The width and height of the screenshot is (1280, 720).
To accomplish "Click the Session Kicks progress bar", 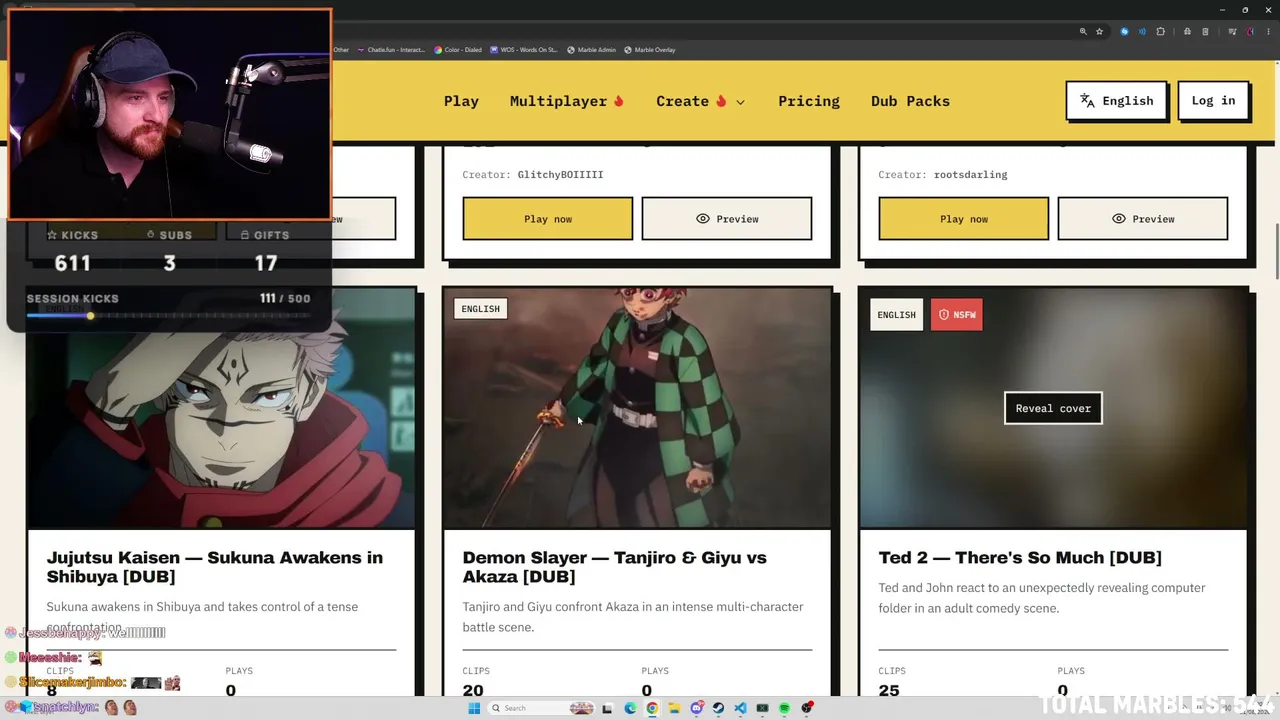I will pos(168,316).
